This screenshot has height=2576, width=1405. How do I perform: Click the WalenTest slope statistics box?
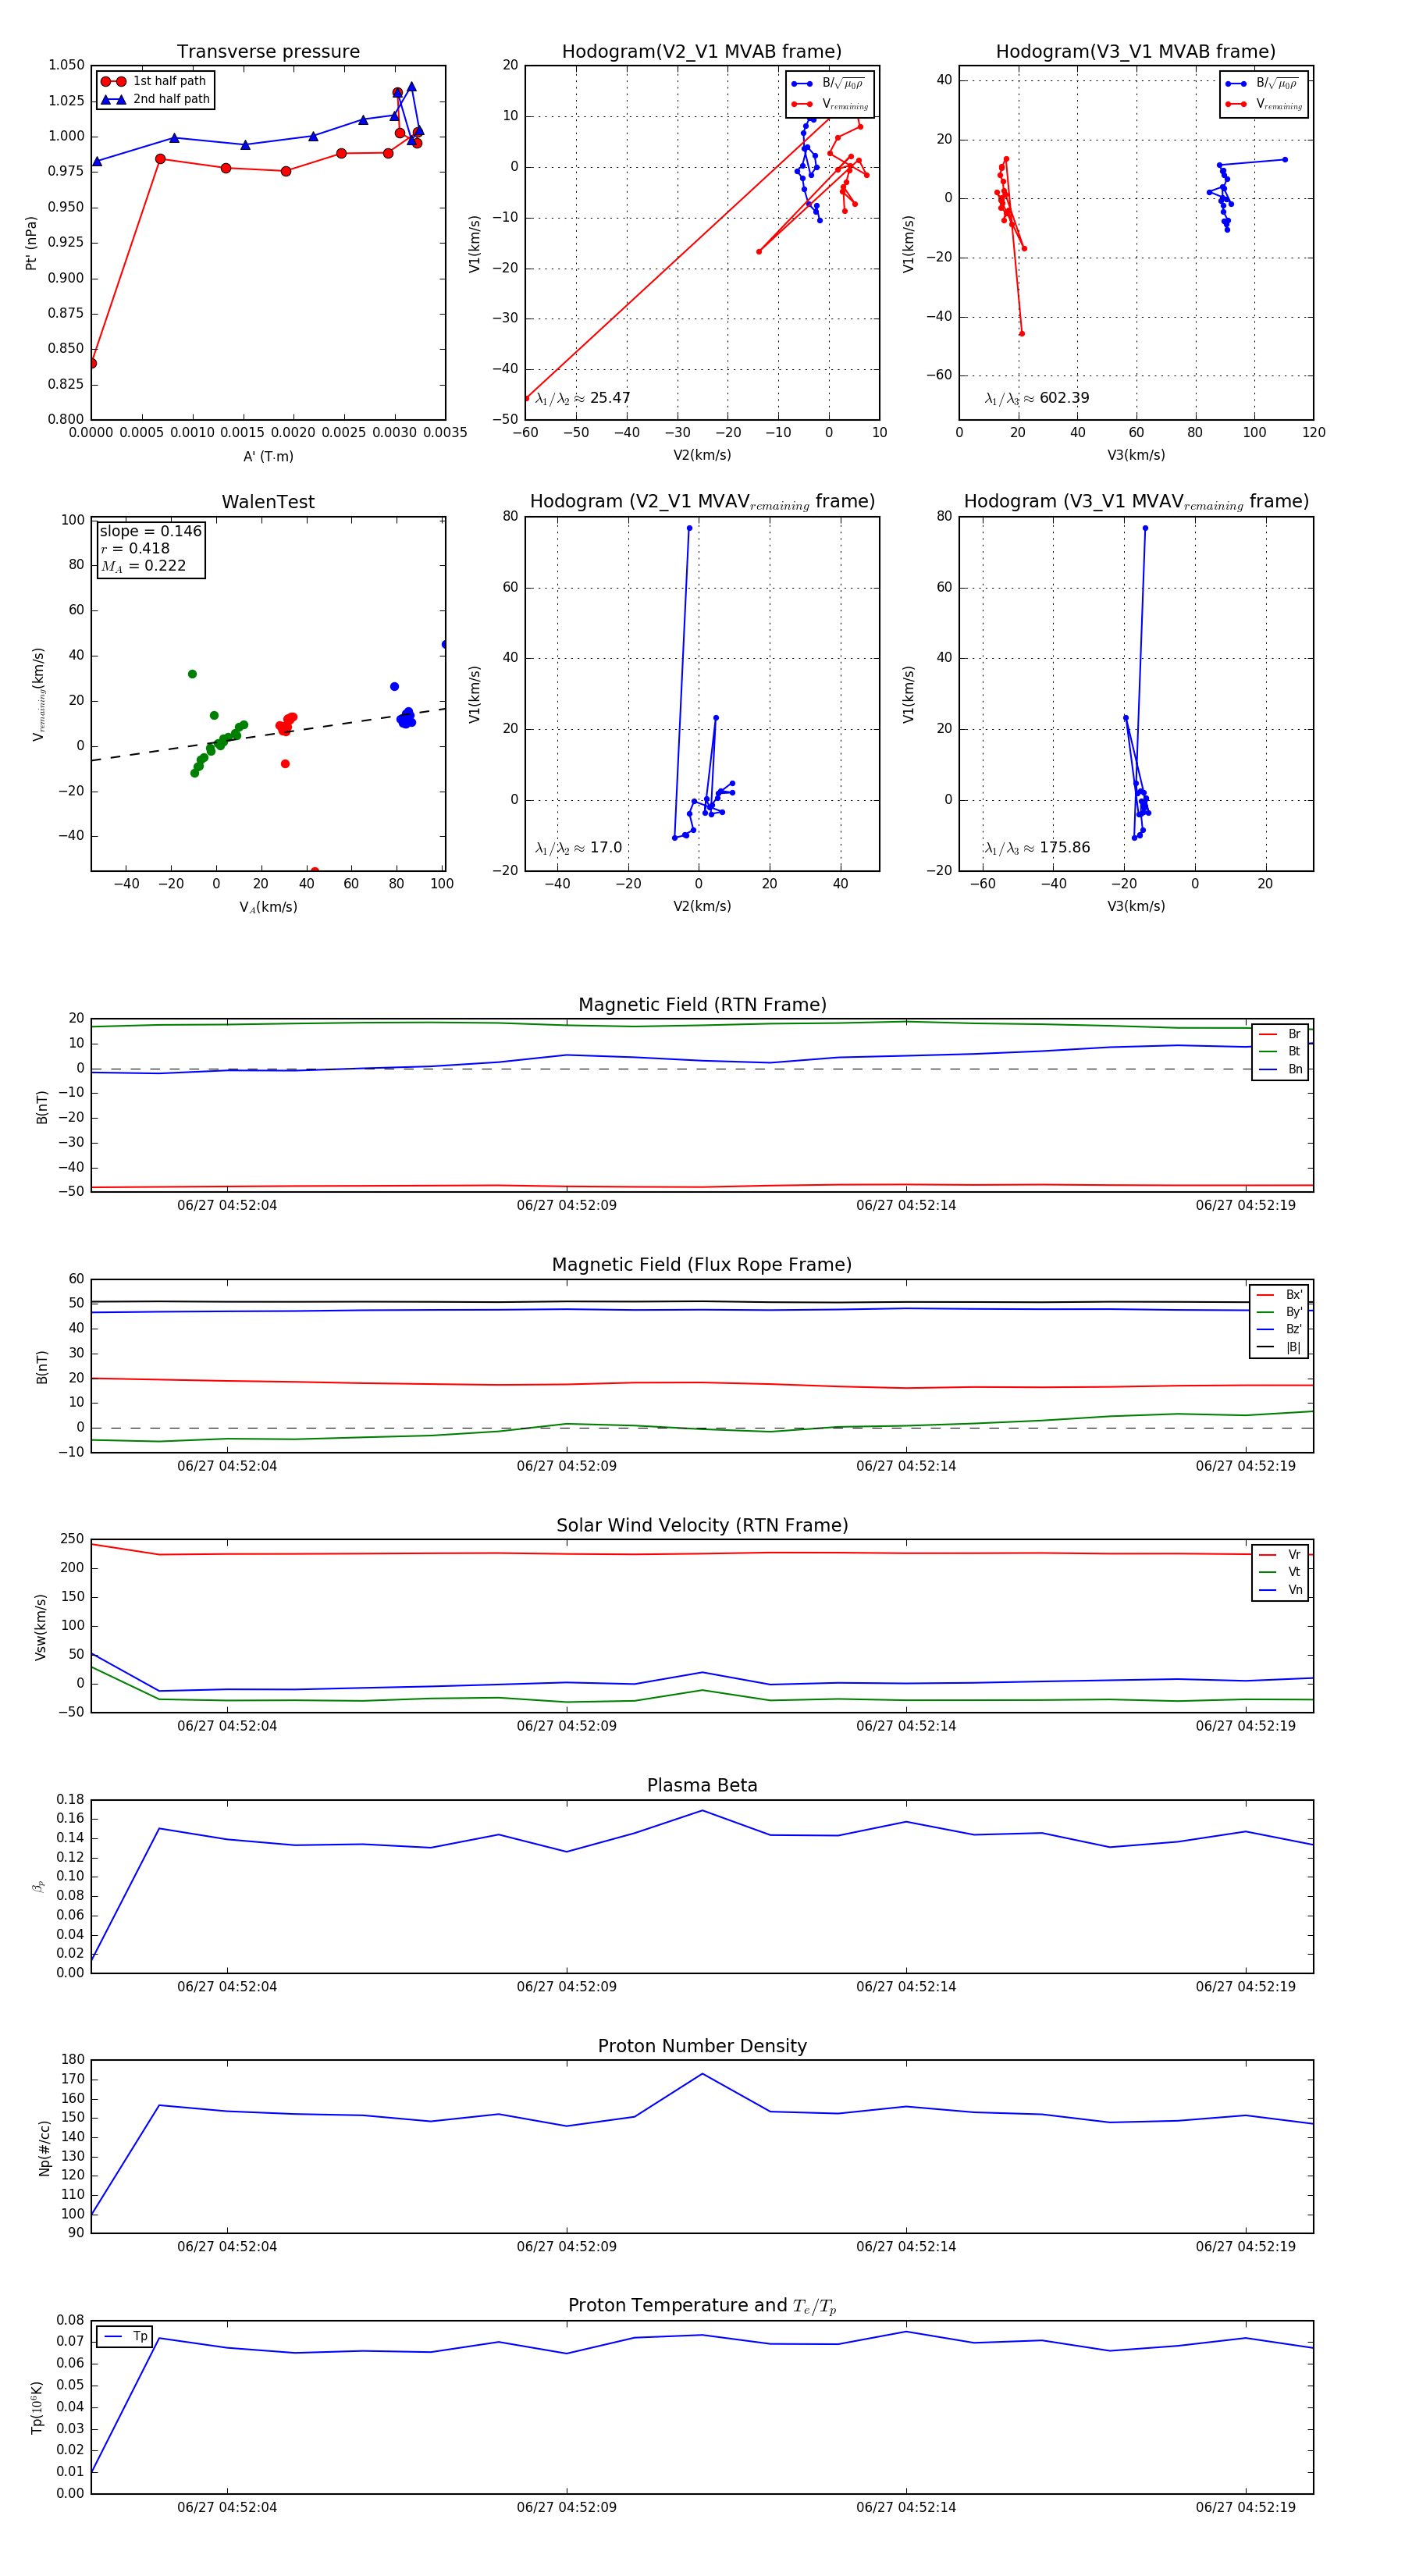pos(150,548)
